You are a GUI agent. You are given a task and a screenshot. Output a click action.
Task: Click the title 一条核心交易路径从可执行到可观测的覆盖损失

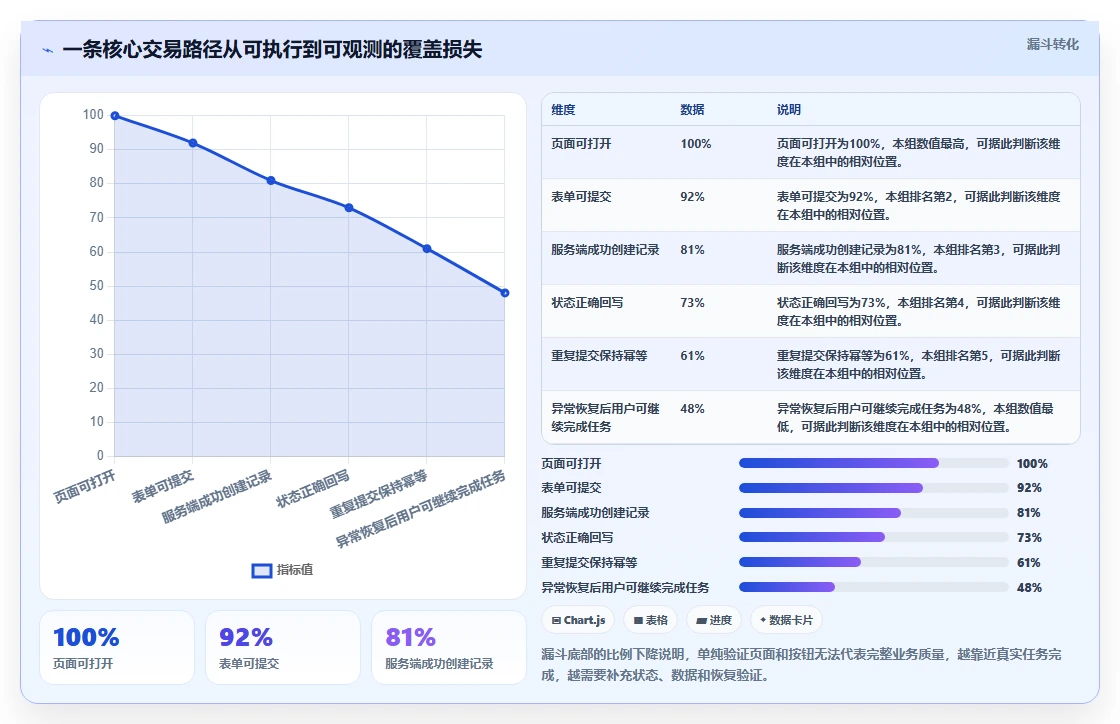272,49
